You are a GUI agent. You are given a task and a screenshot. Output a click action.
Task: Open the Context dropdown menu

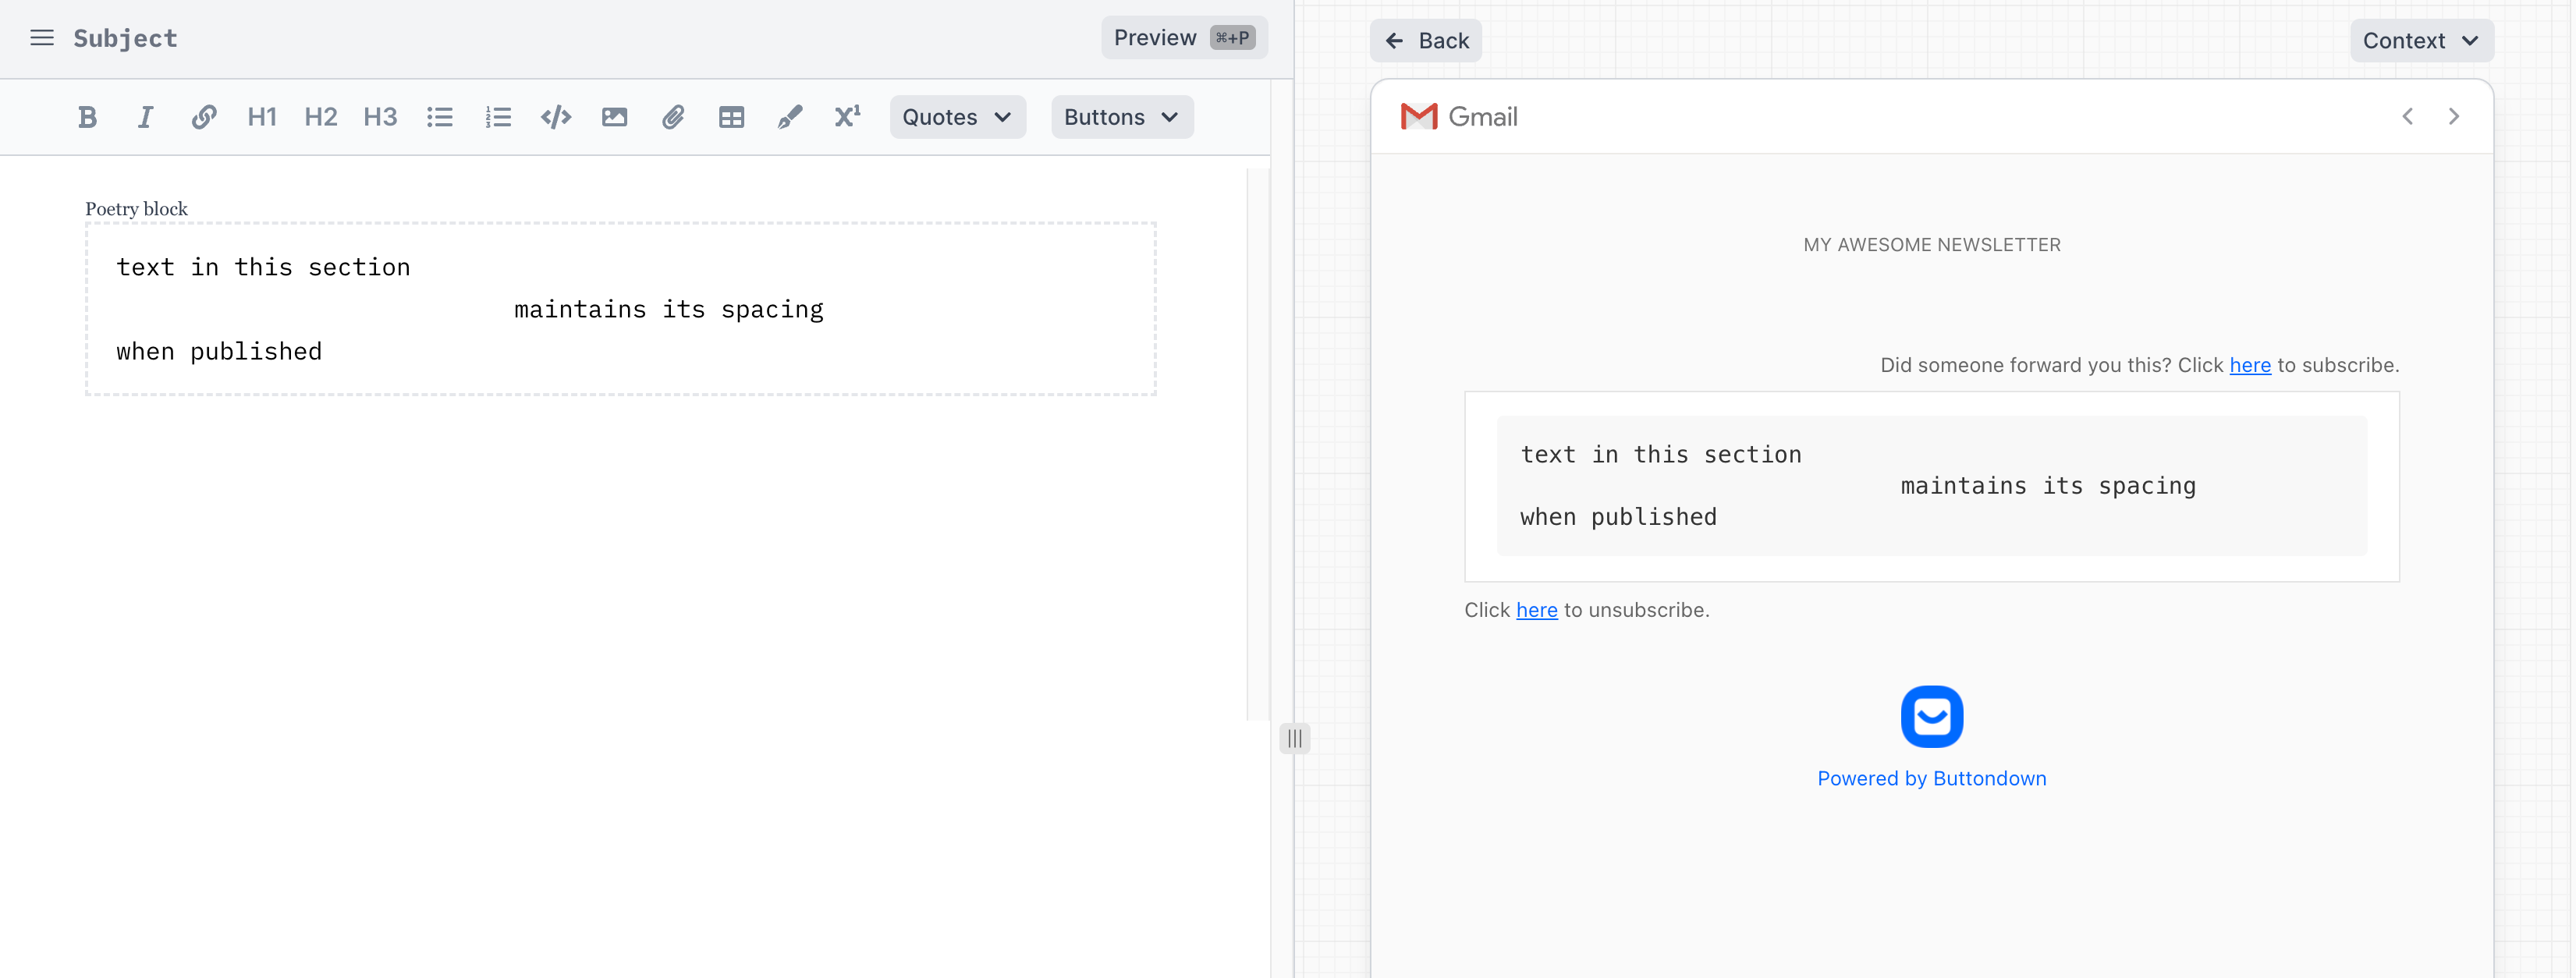tap(2420, 41)
